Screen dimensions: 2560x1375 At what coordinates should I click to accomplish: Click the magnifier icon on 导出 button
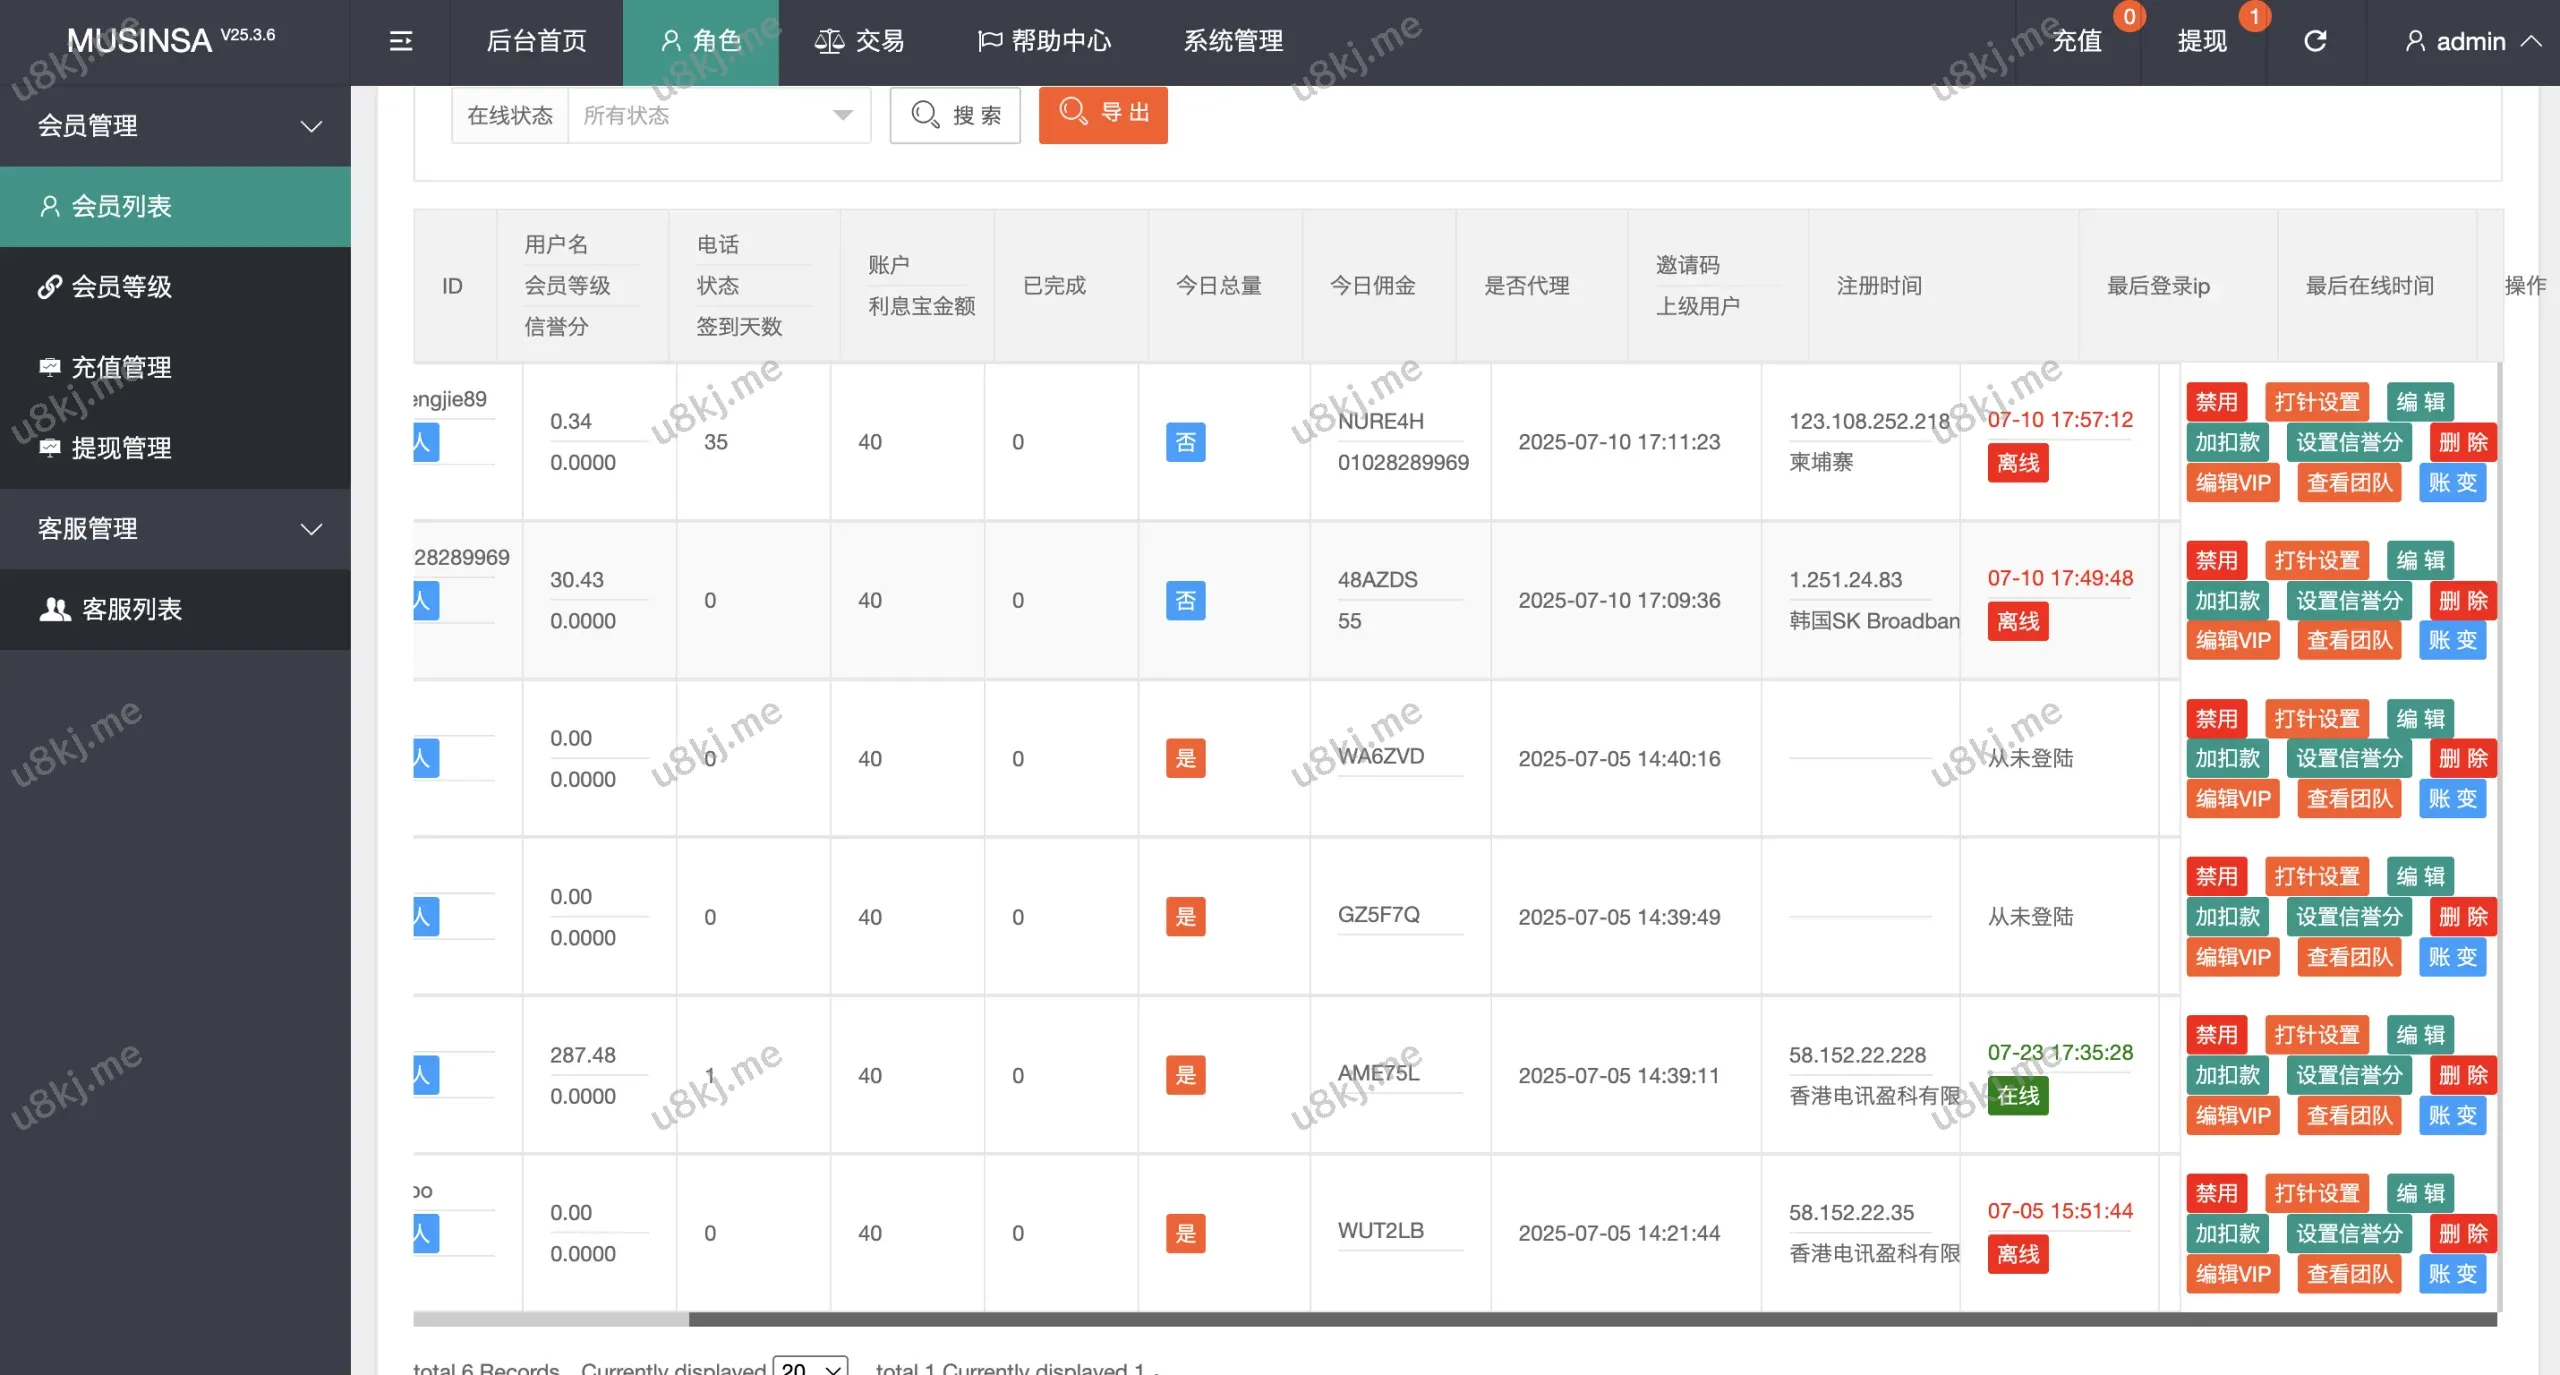pos(1073,111)
